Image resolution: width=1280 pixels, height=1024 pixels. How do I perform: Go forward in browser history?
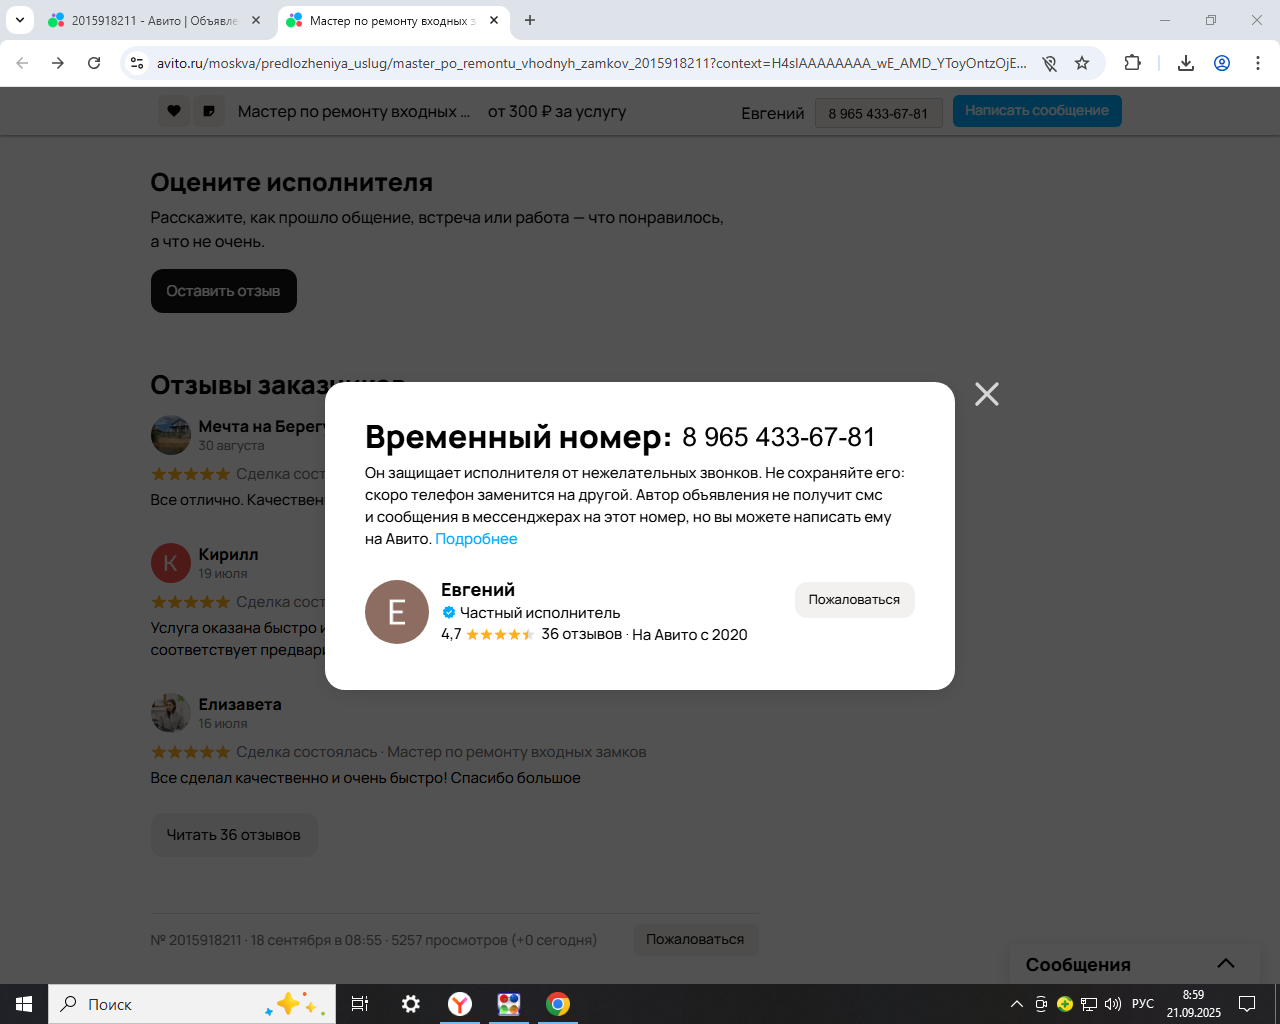click(x=58, y=63)
